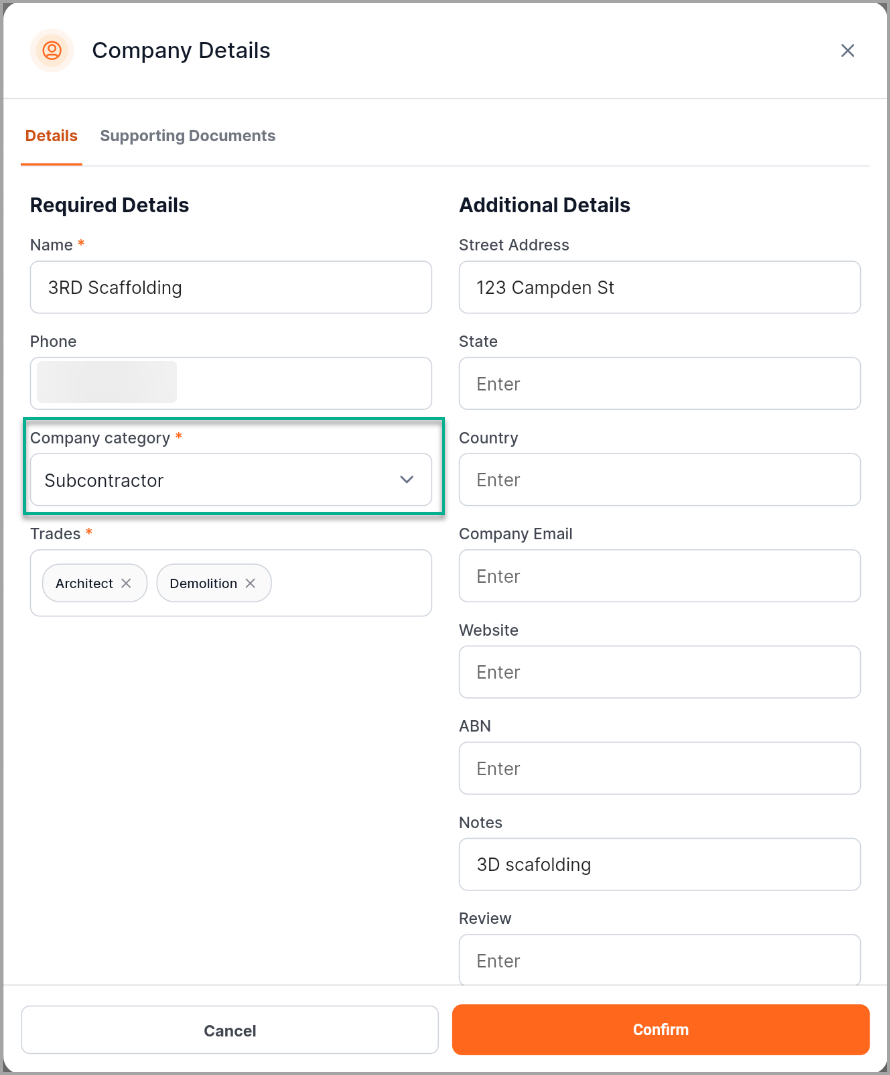Click the Website input field
This screenshot has width=890, height=1075.
pos(659,672)
